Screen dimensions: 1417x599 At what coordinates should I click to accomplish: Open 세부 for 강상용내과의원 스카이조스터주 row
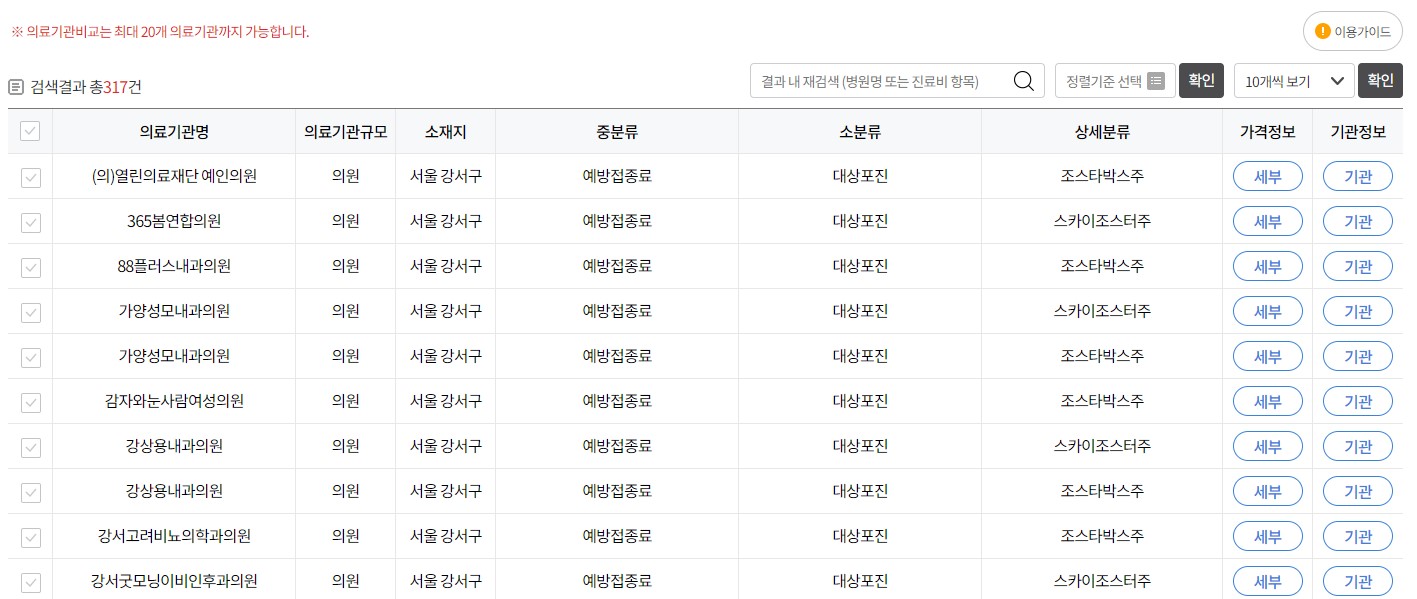coord(1267,447)
